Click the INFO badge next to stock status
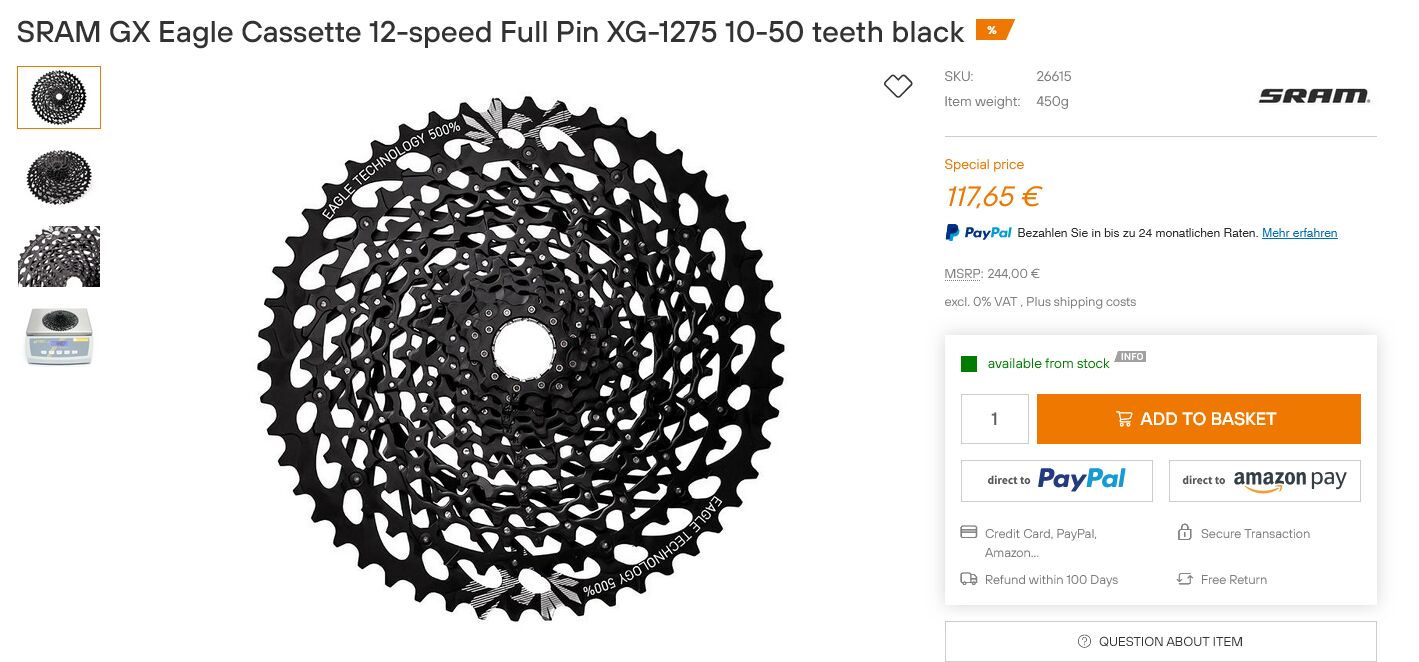Viewport: 1419px width, 662px height. [1131, 357]
